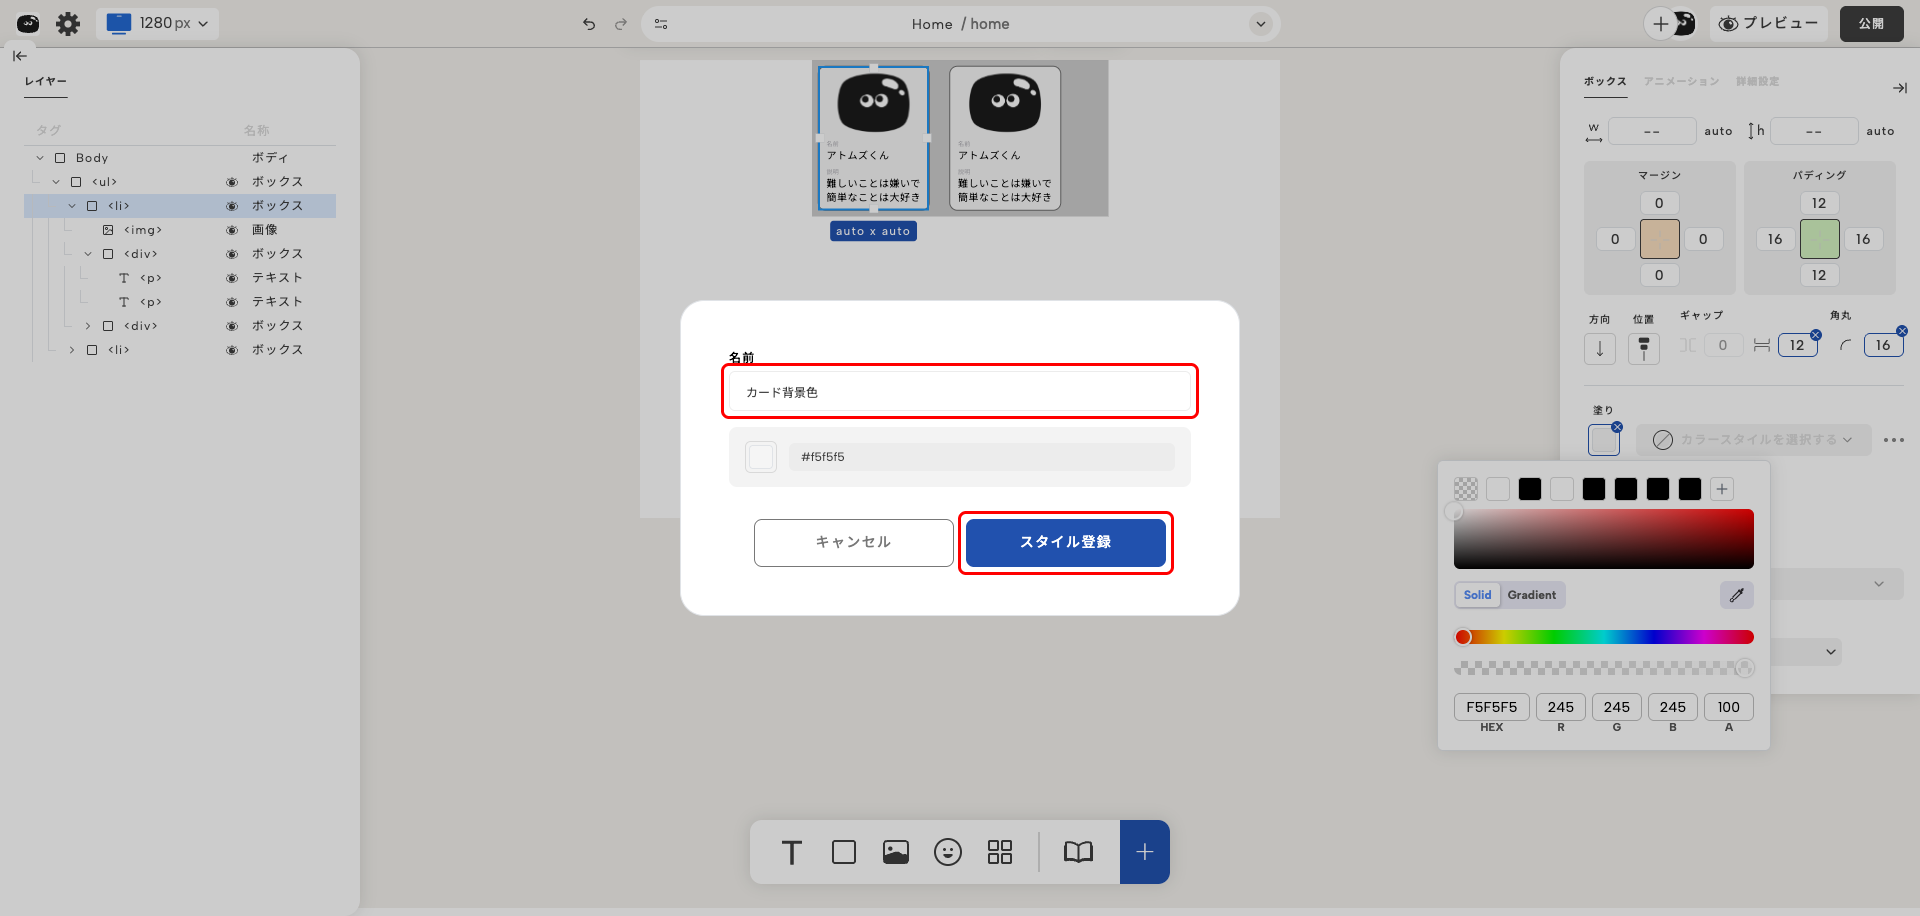Open settings gear in top bar

coord(68,24)
